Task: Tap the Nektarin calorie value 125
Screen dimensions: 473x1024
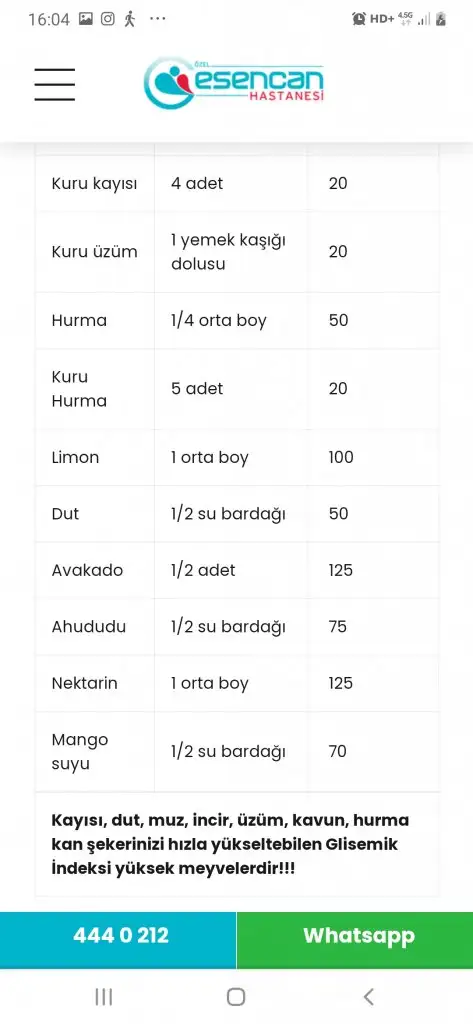Action: (x=340, y=683)
